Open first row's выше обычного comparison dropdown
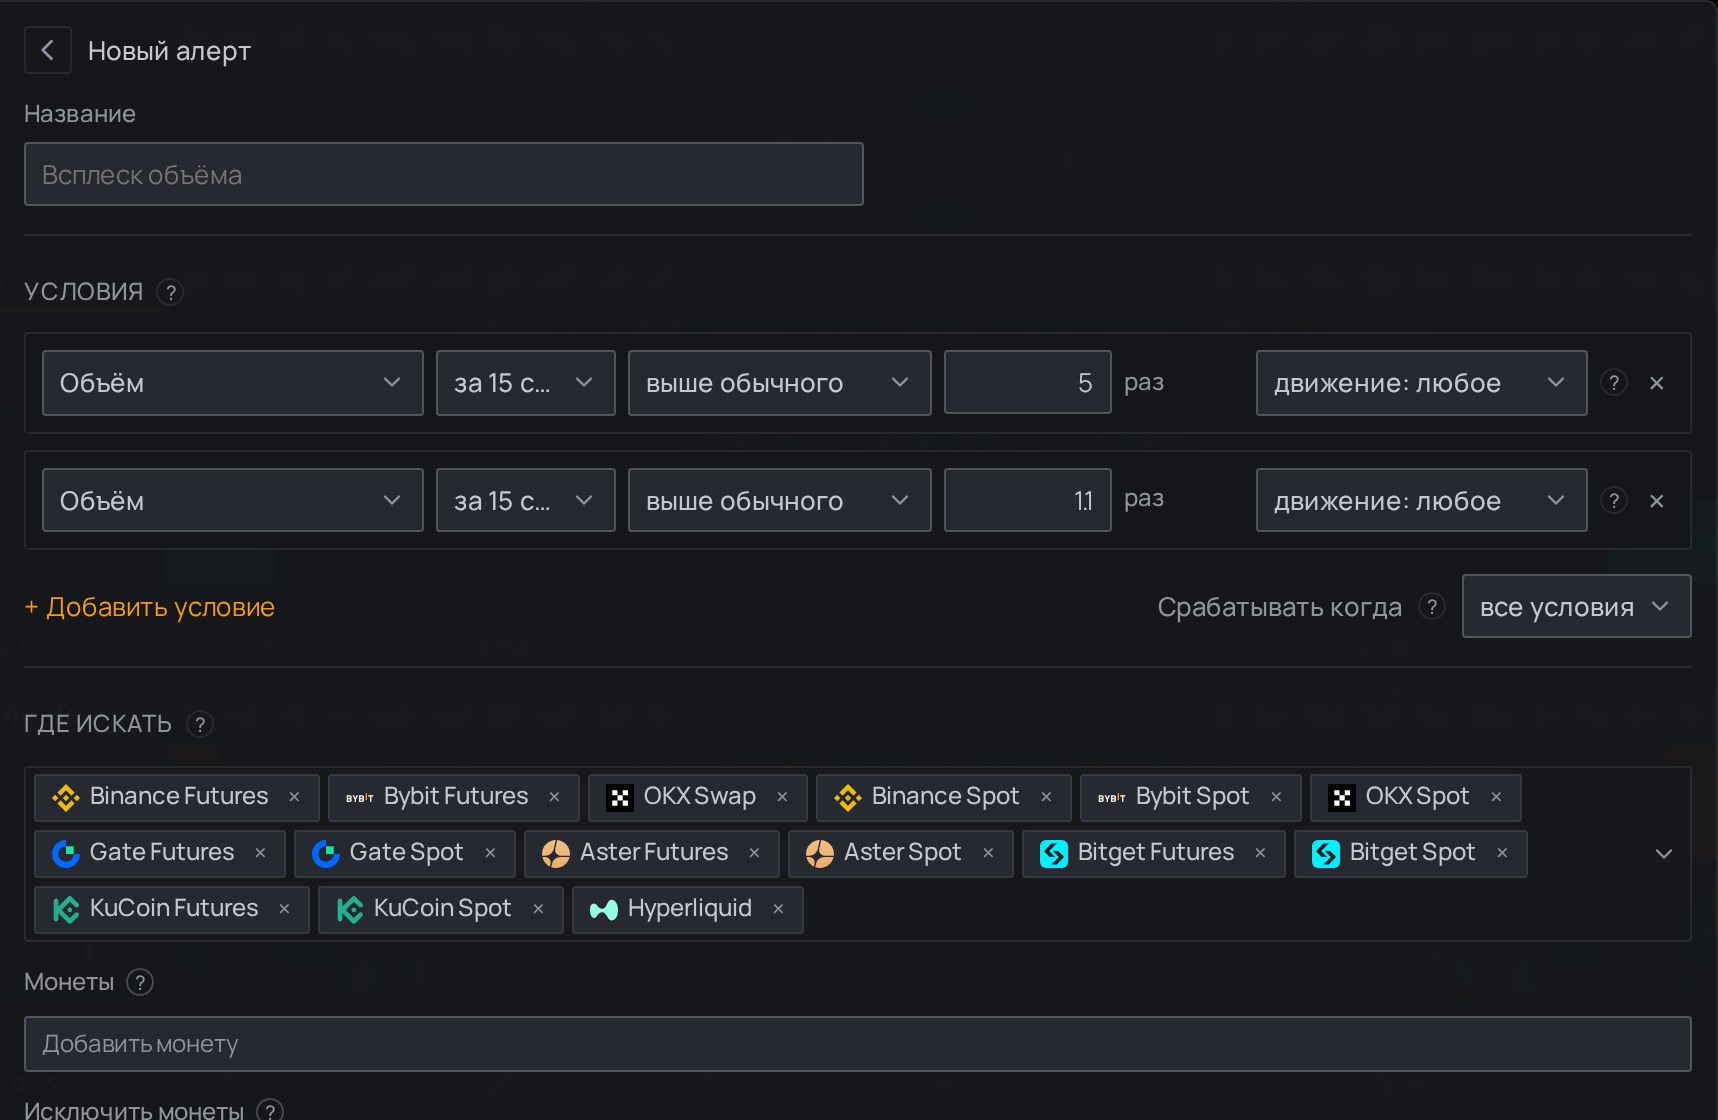1718x1120 pixels. [x=780, y=383]
